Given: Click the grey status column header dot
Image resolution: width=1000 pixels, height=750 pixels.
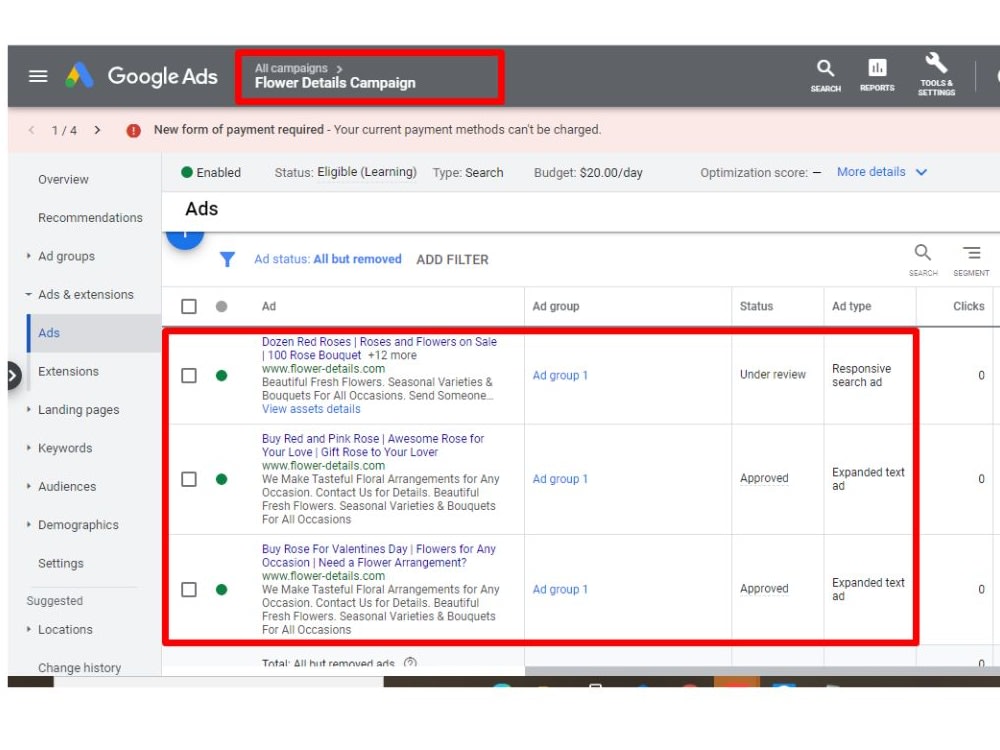Looking at the screenshot, I should click(221, 306).
